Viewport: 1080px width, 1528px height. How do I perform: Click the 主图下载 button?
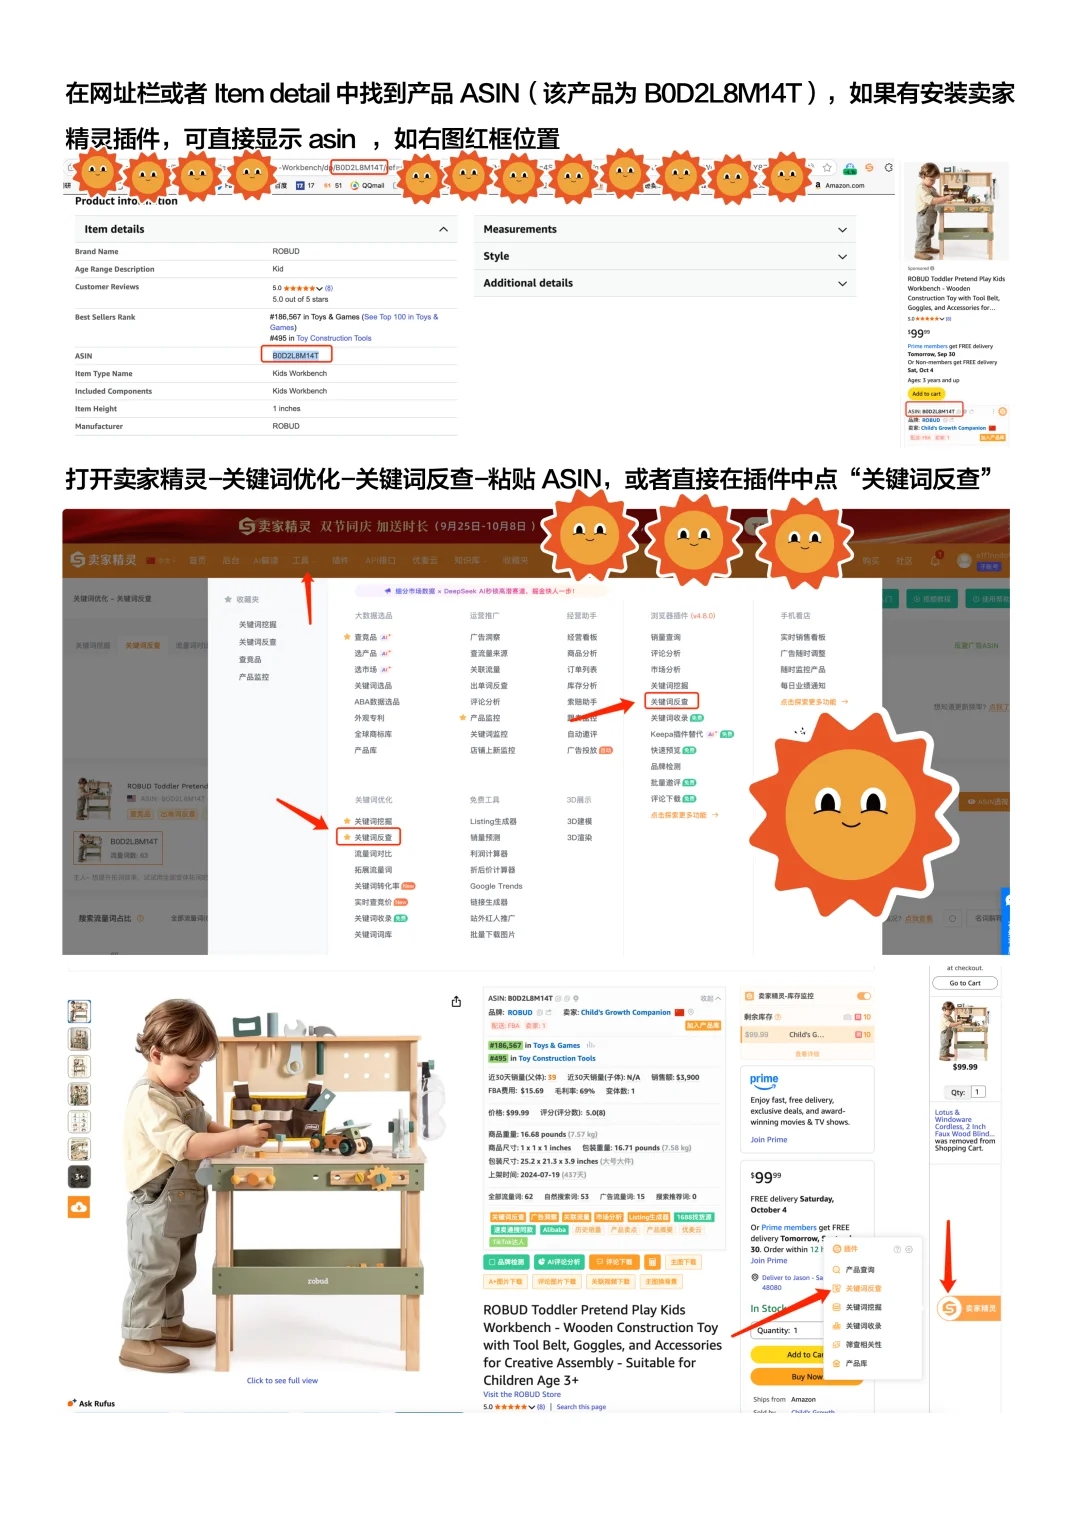pyautogui.click(x=683, y=1262)
